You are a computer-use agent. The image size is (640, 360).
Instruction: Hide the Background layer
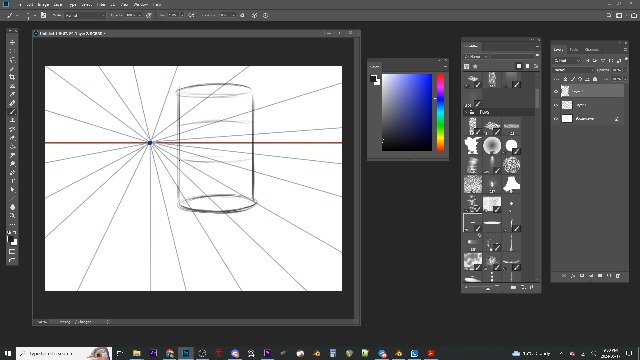[556, 119]
